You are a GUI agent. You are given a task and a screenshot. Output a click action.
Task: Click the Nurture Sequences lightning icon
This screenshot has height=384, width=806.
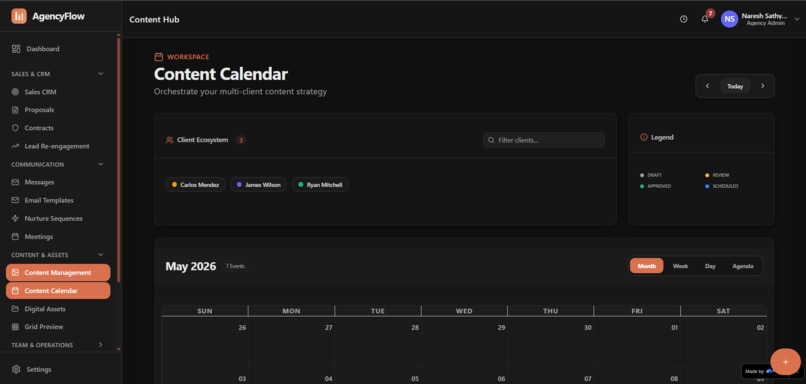click(x=15, y=218)
